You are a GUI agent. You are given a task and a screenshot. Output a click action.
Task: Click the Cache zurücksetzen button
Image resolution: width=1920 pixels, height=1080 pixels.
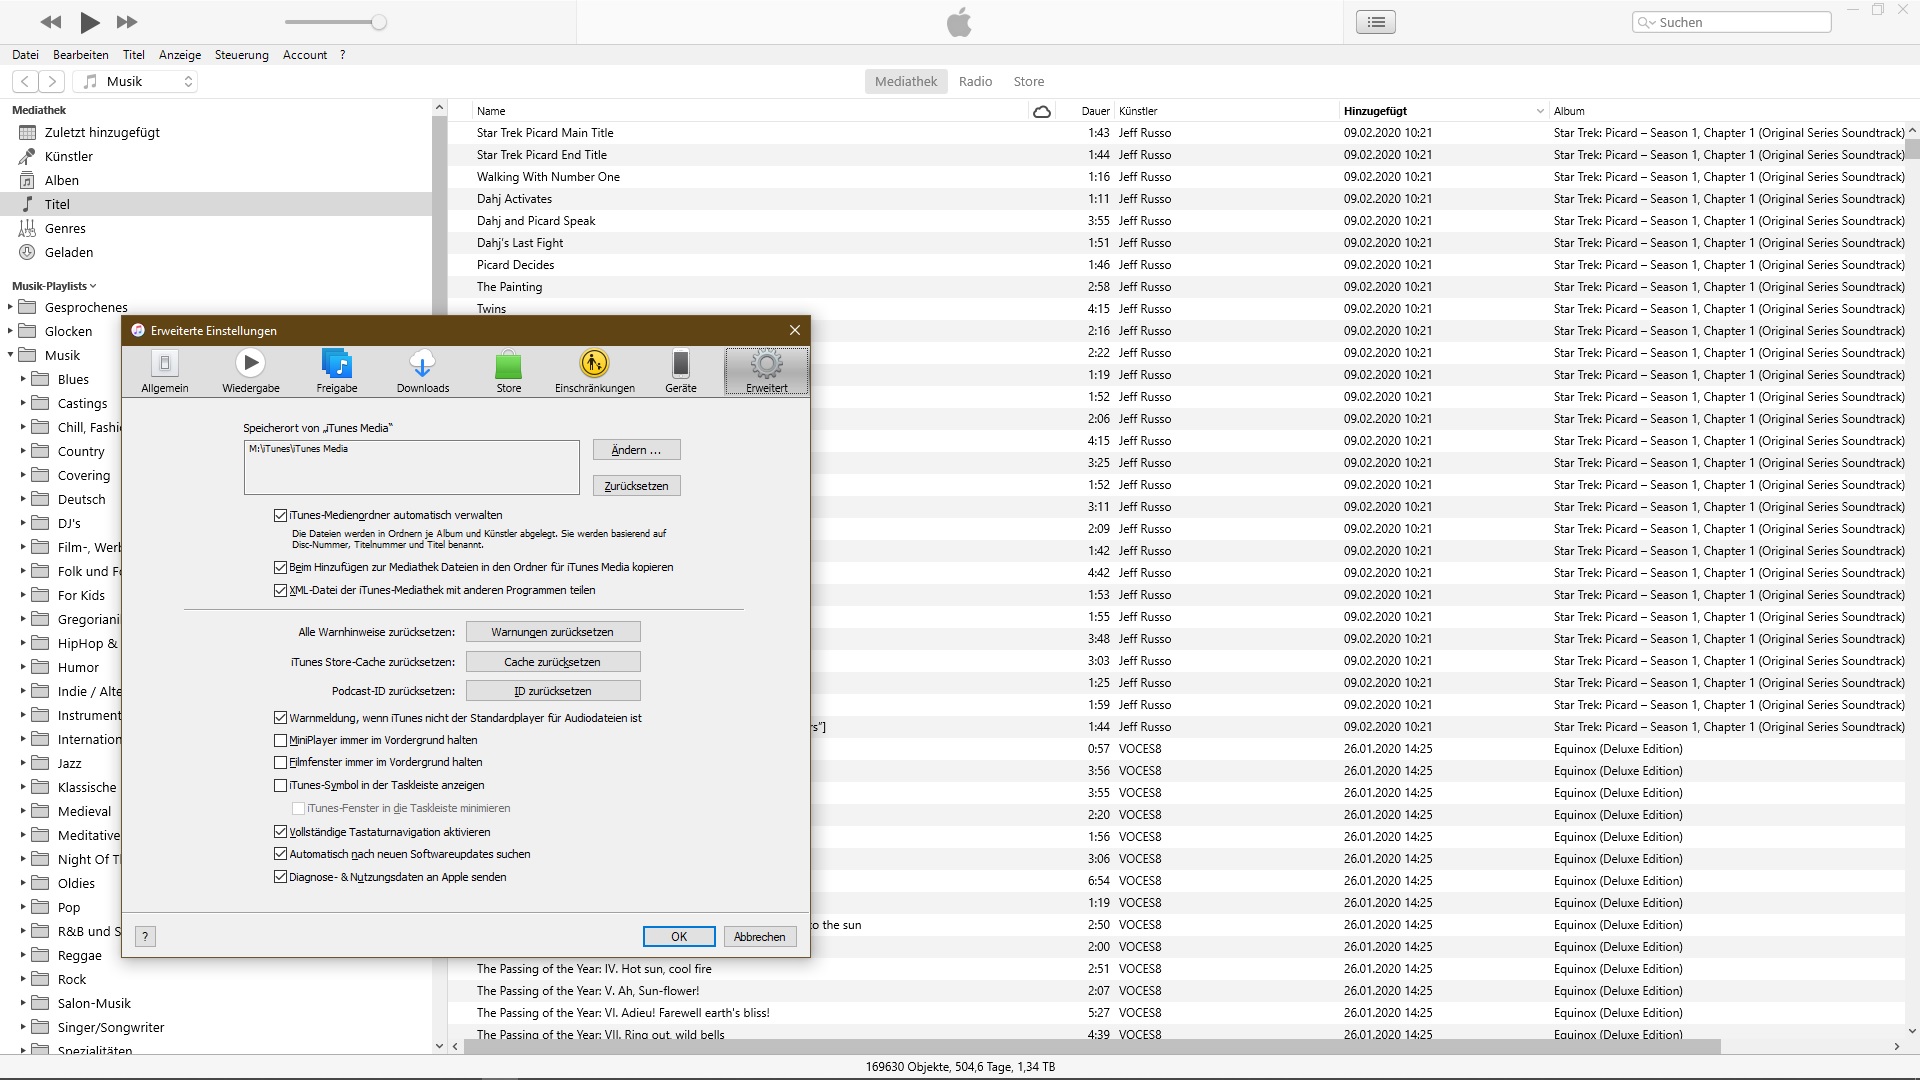pos(553,662)
